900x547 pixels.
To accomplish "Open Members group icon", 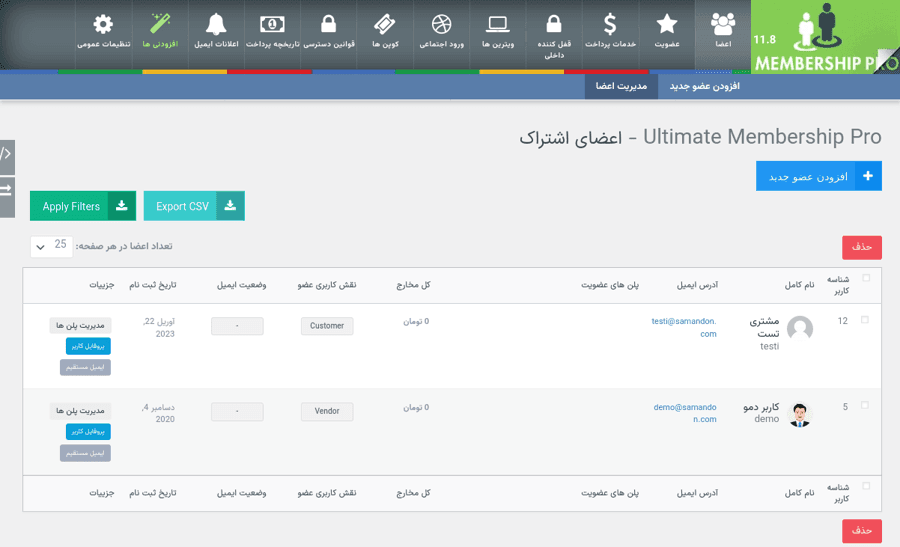I will coord(723,25).
